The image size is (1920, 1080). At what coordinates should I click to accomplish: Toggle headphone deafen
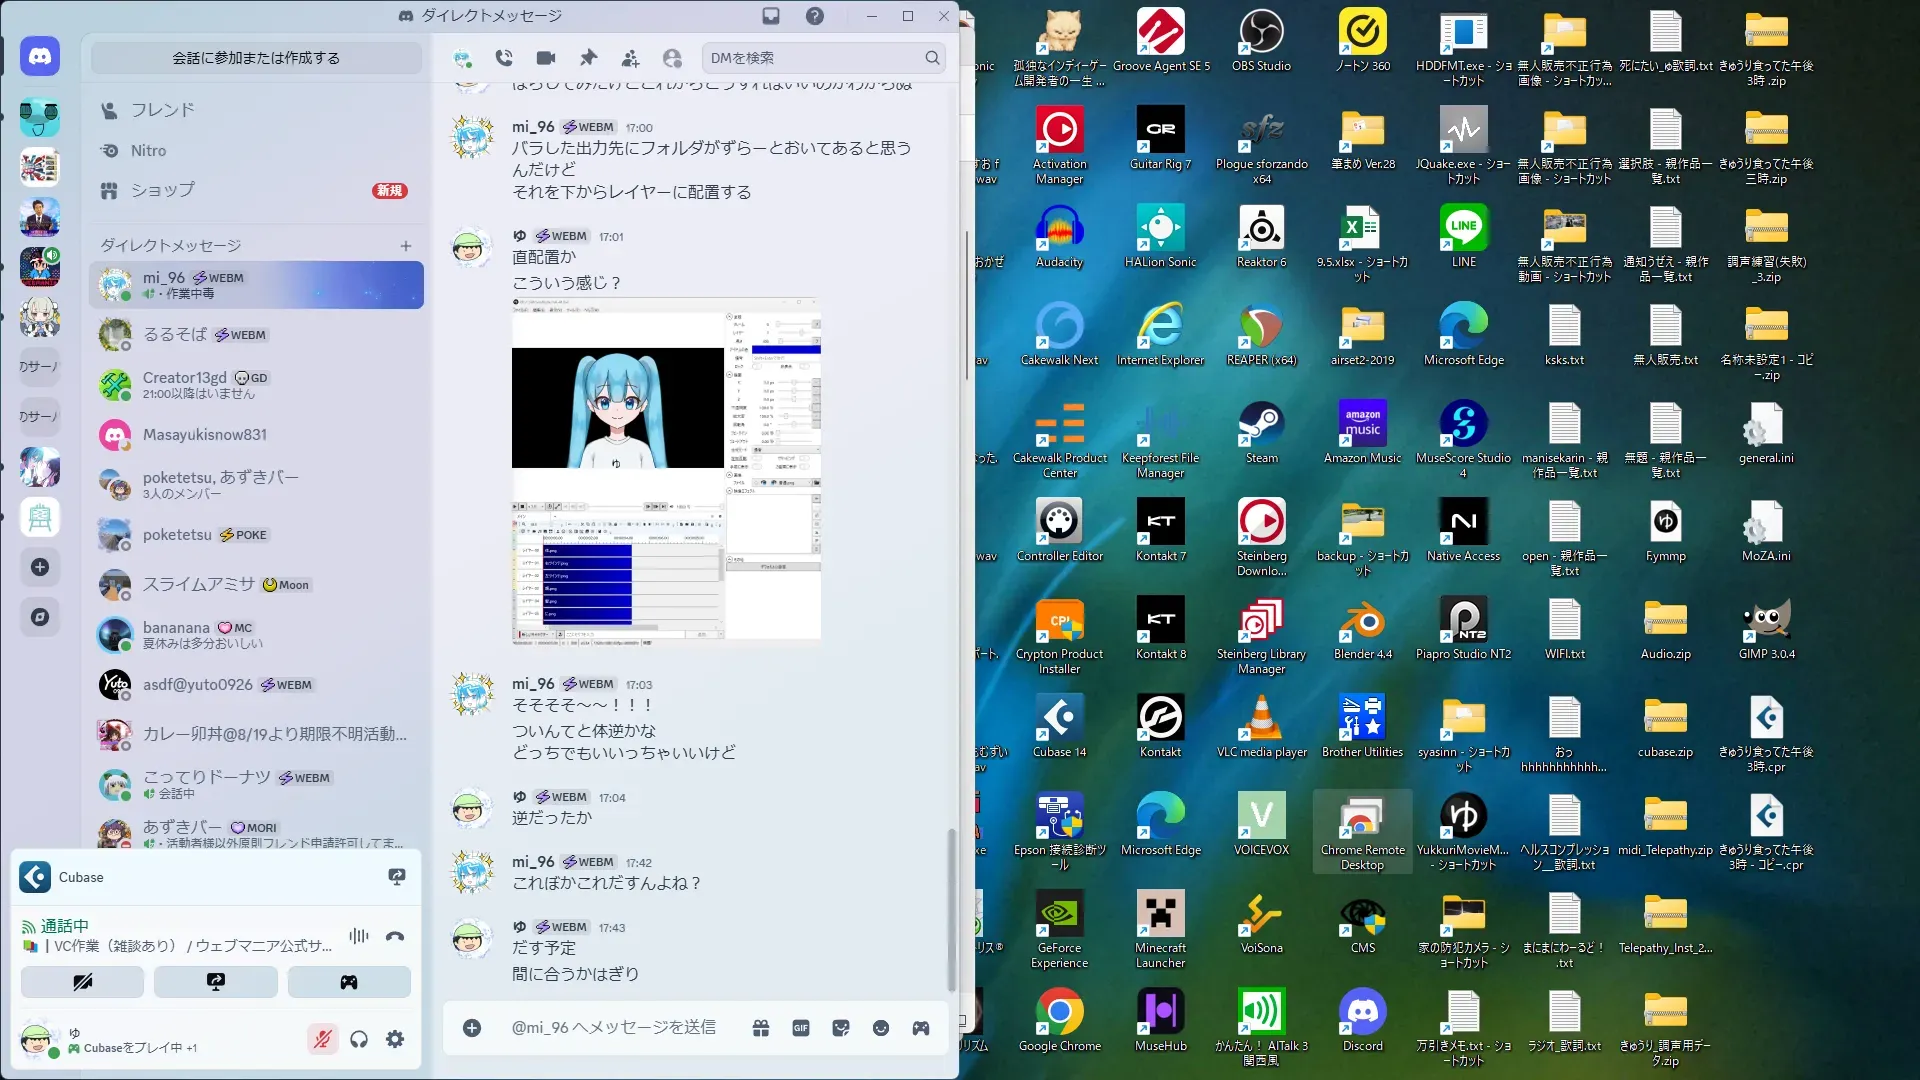[x=359, y=1040]
